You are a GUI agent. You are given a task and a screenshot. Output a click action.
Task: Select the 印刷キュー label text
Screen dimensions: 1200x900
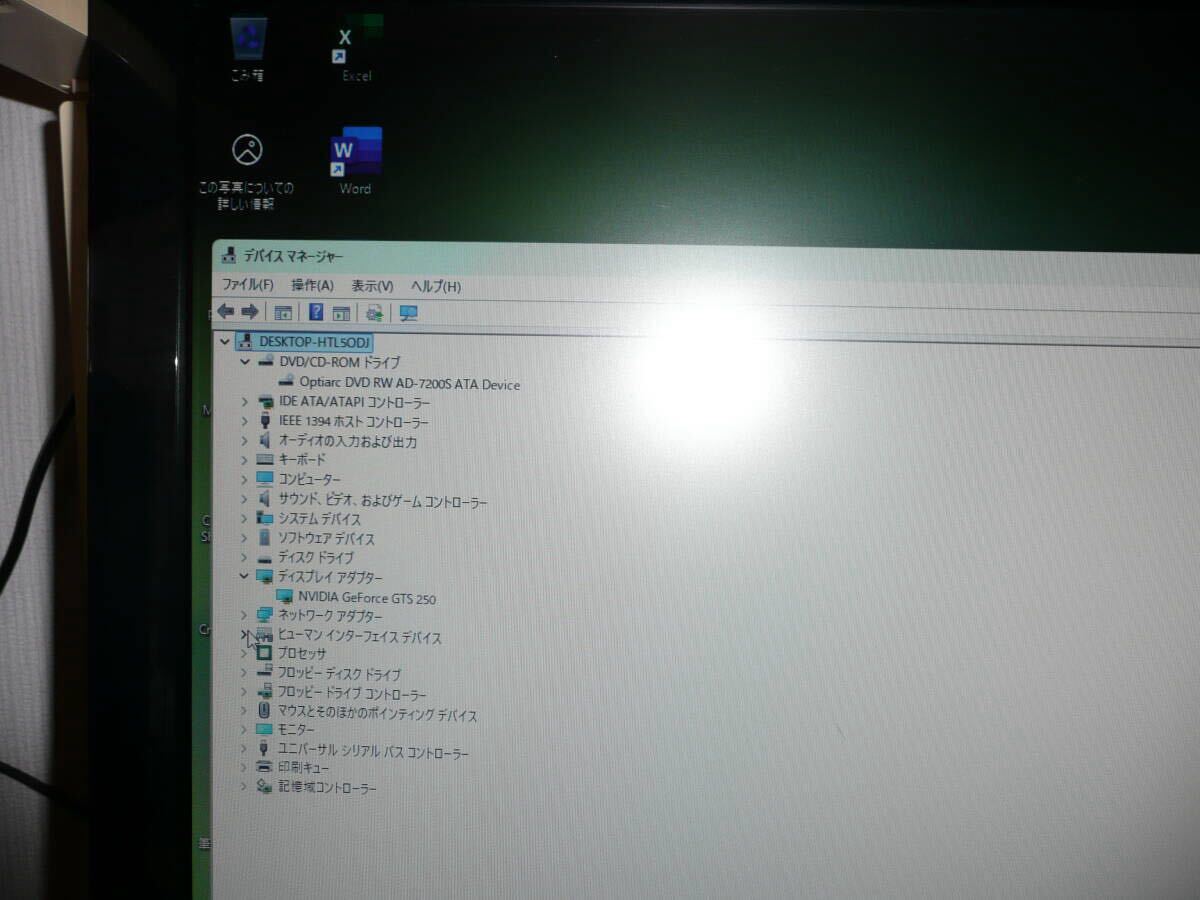tap(304, 768)
